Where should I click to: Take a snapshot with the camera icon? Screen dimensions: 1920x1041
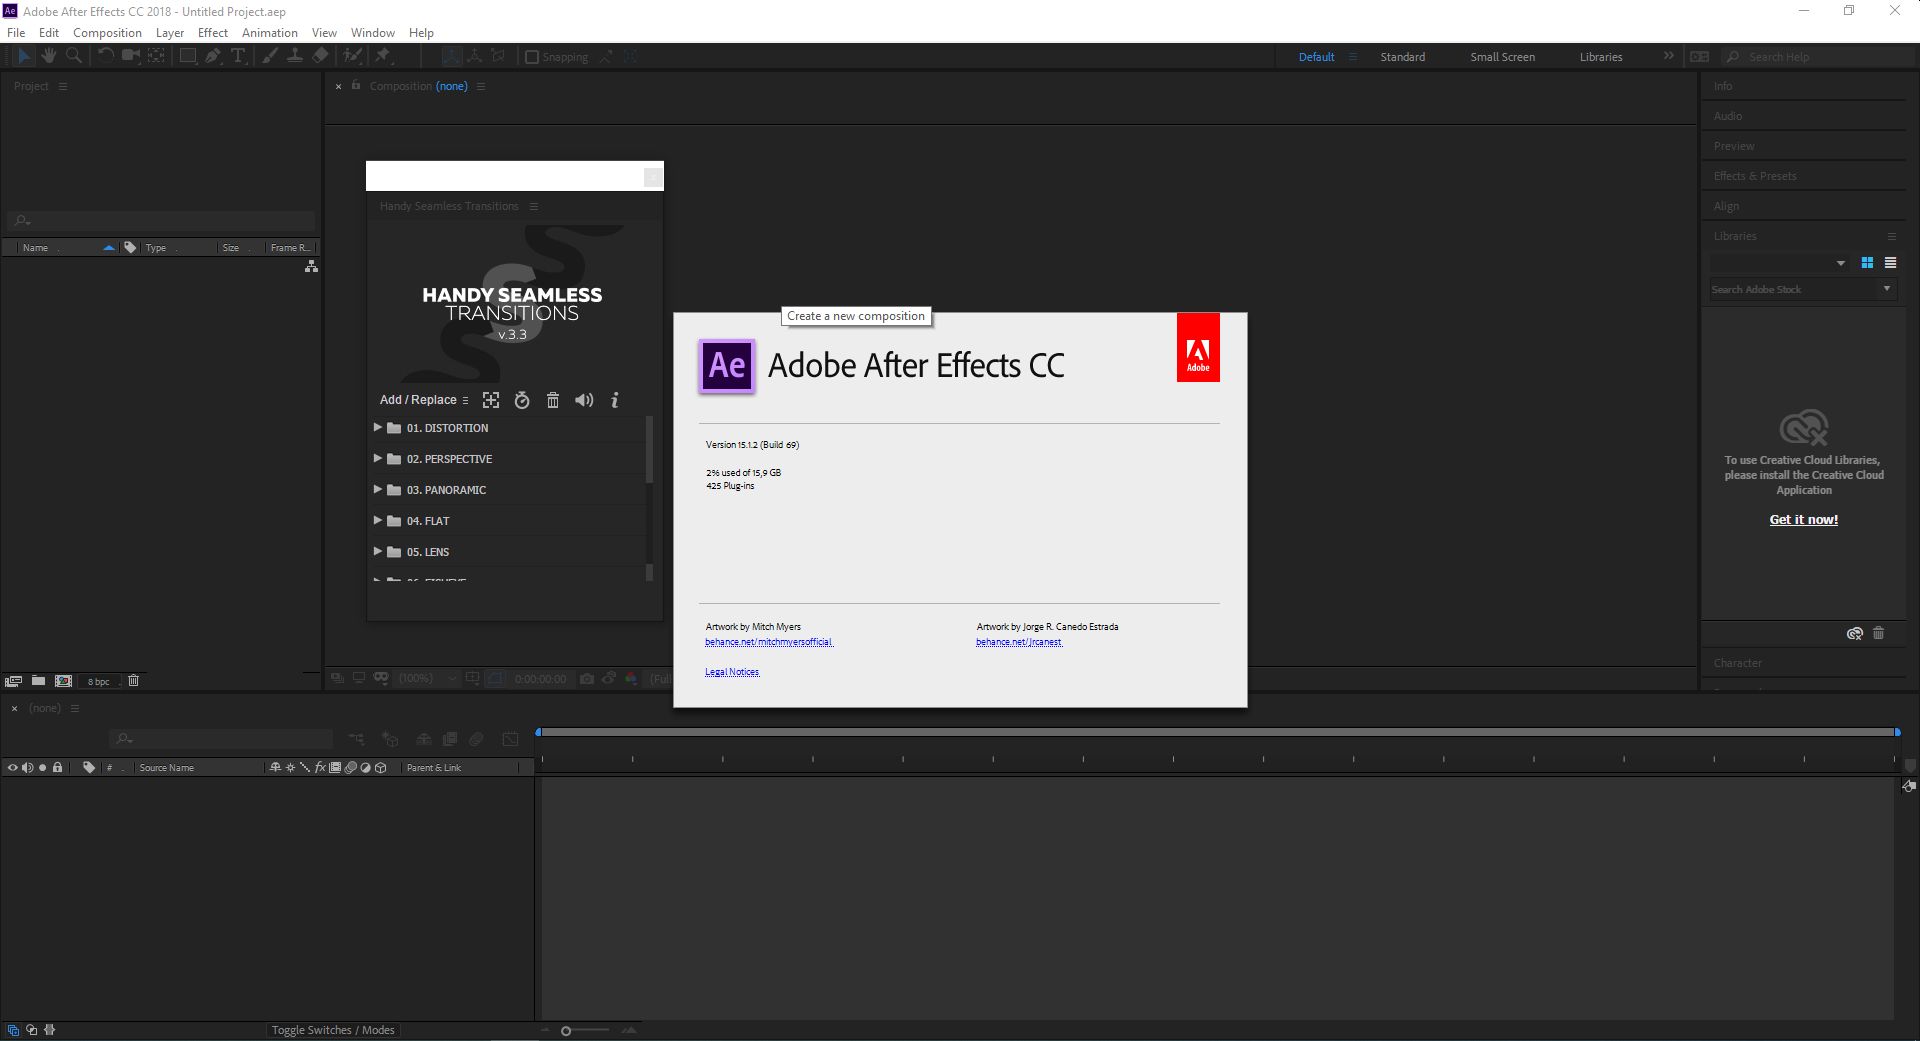pos(587,678)
